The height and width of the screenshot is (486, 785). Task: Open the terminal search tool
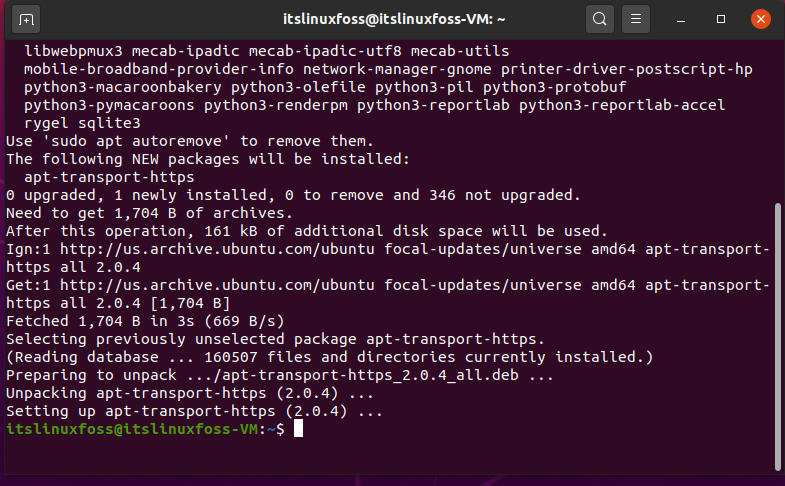600,20
